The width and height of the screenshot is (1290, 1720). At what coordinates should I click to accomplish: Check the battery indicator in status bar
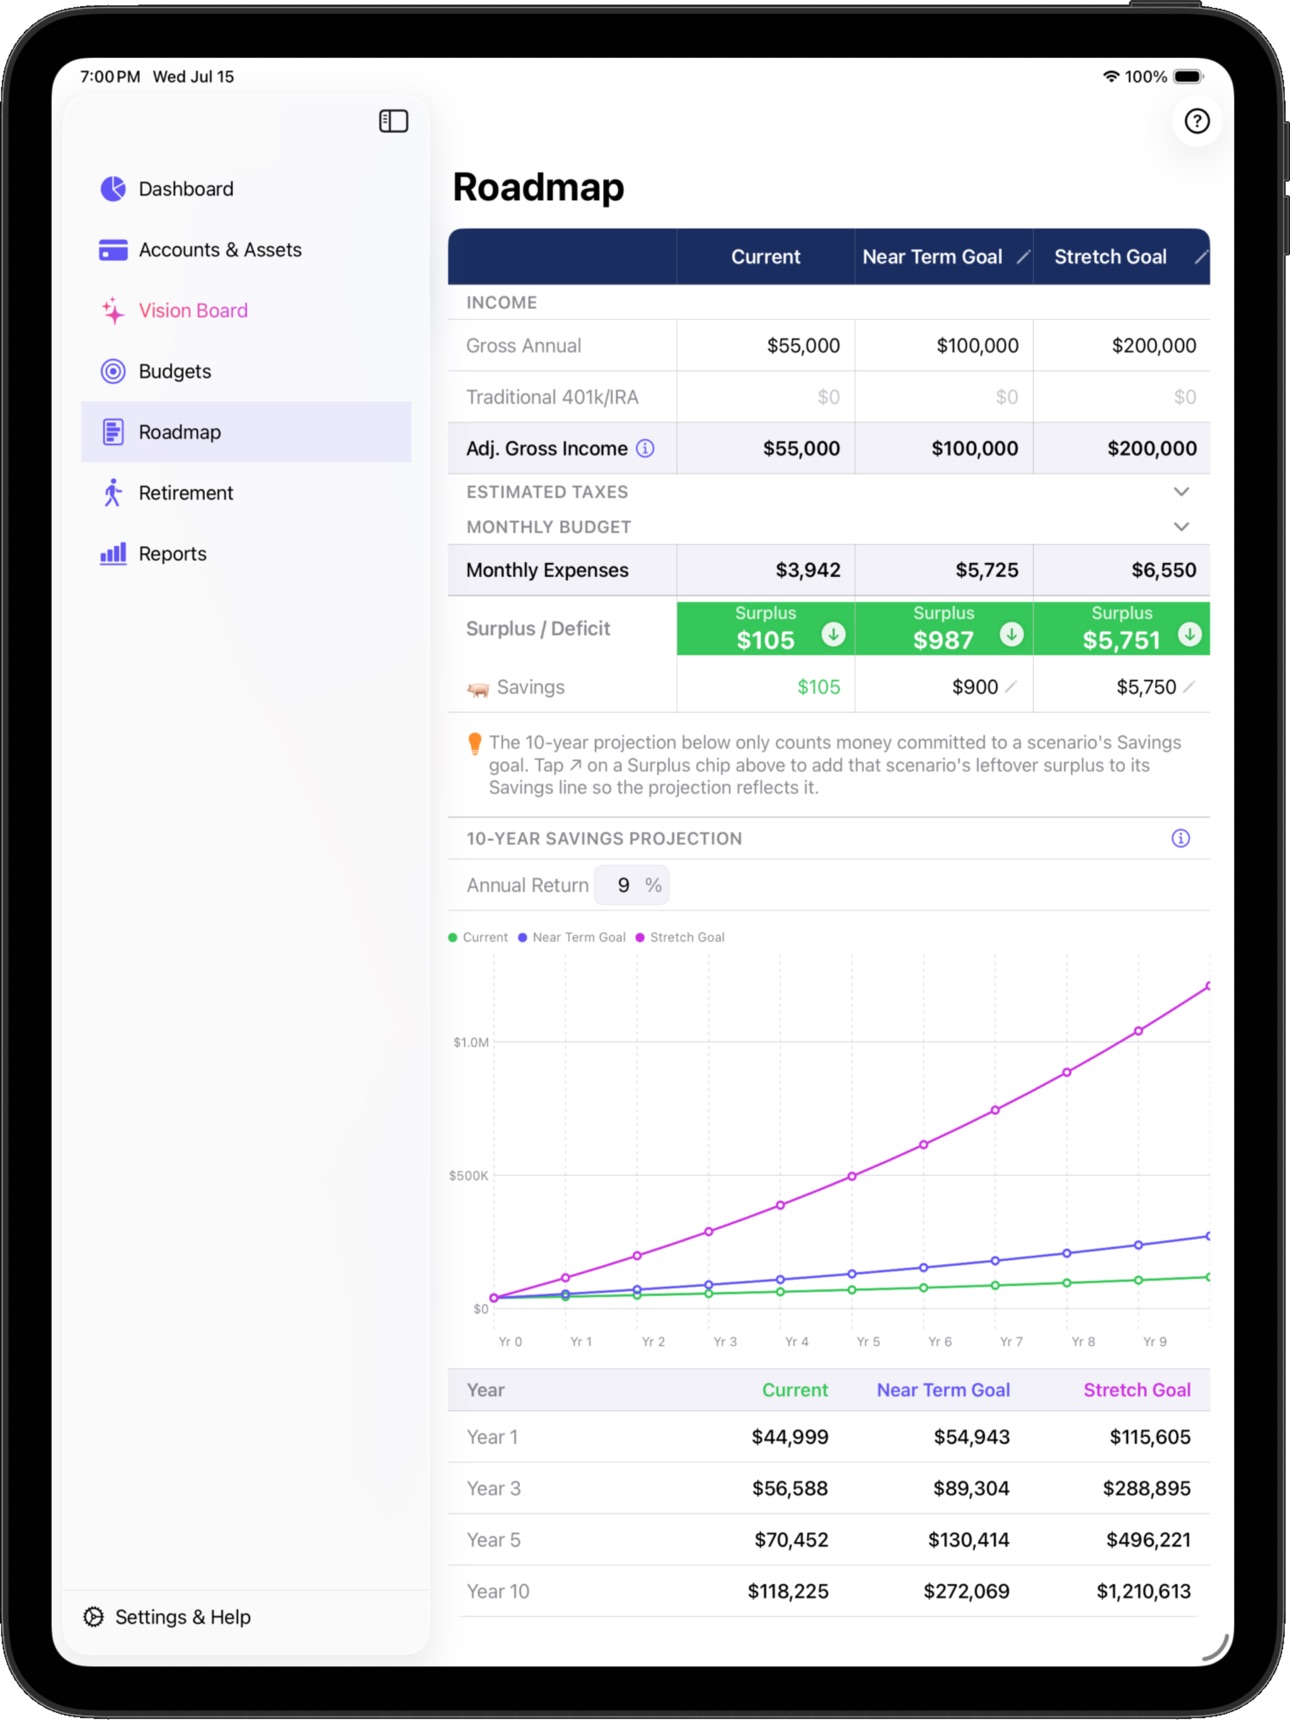1188,77
